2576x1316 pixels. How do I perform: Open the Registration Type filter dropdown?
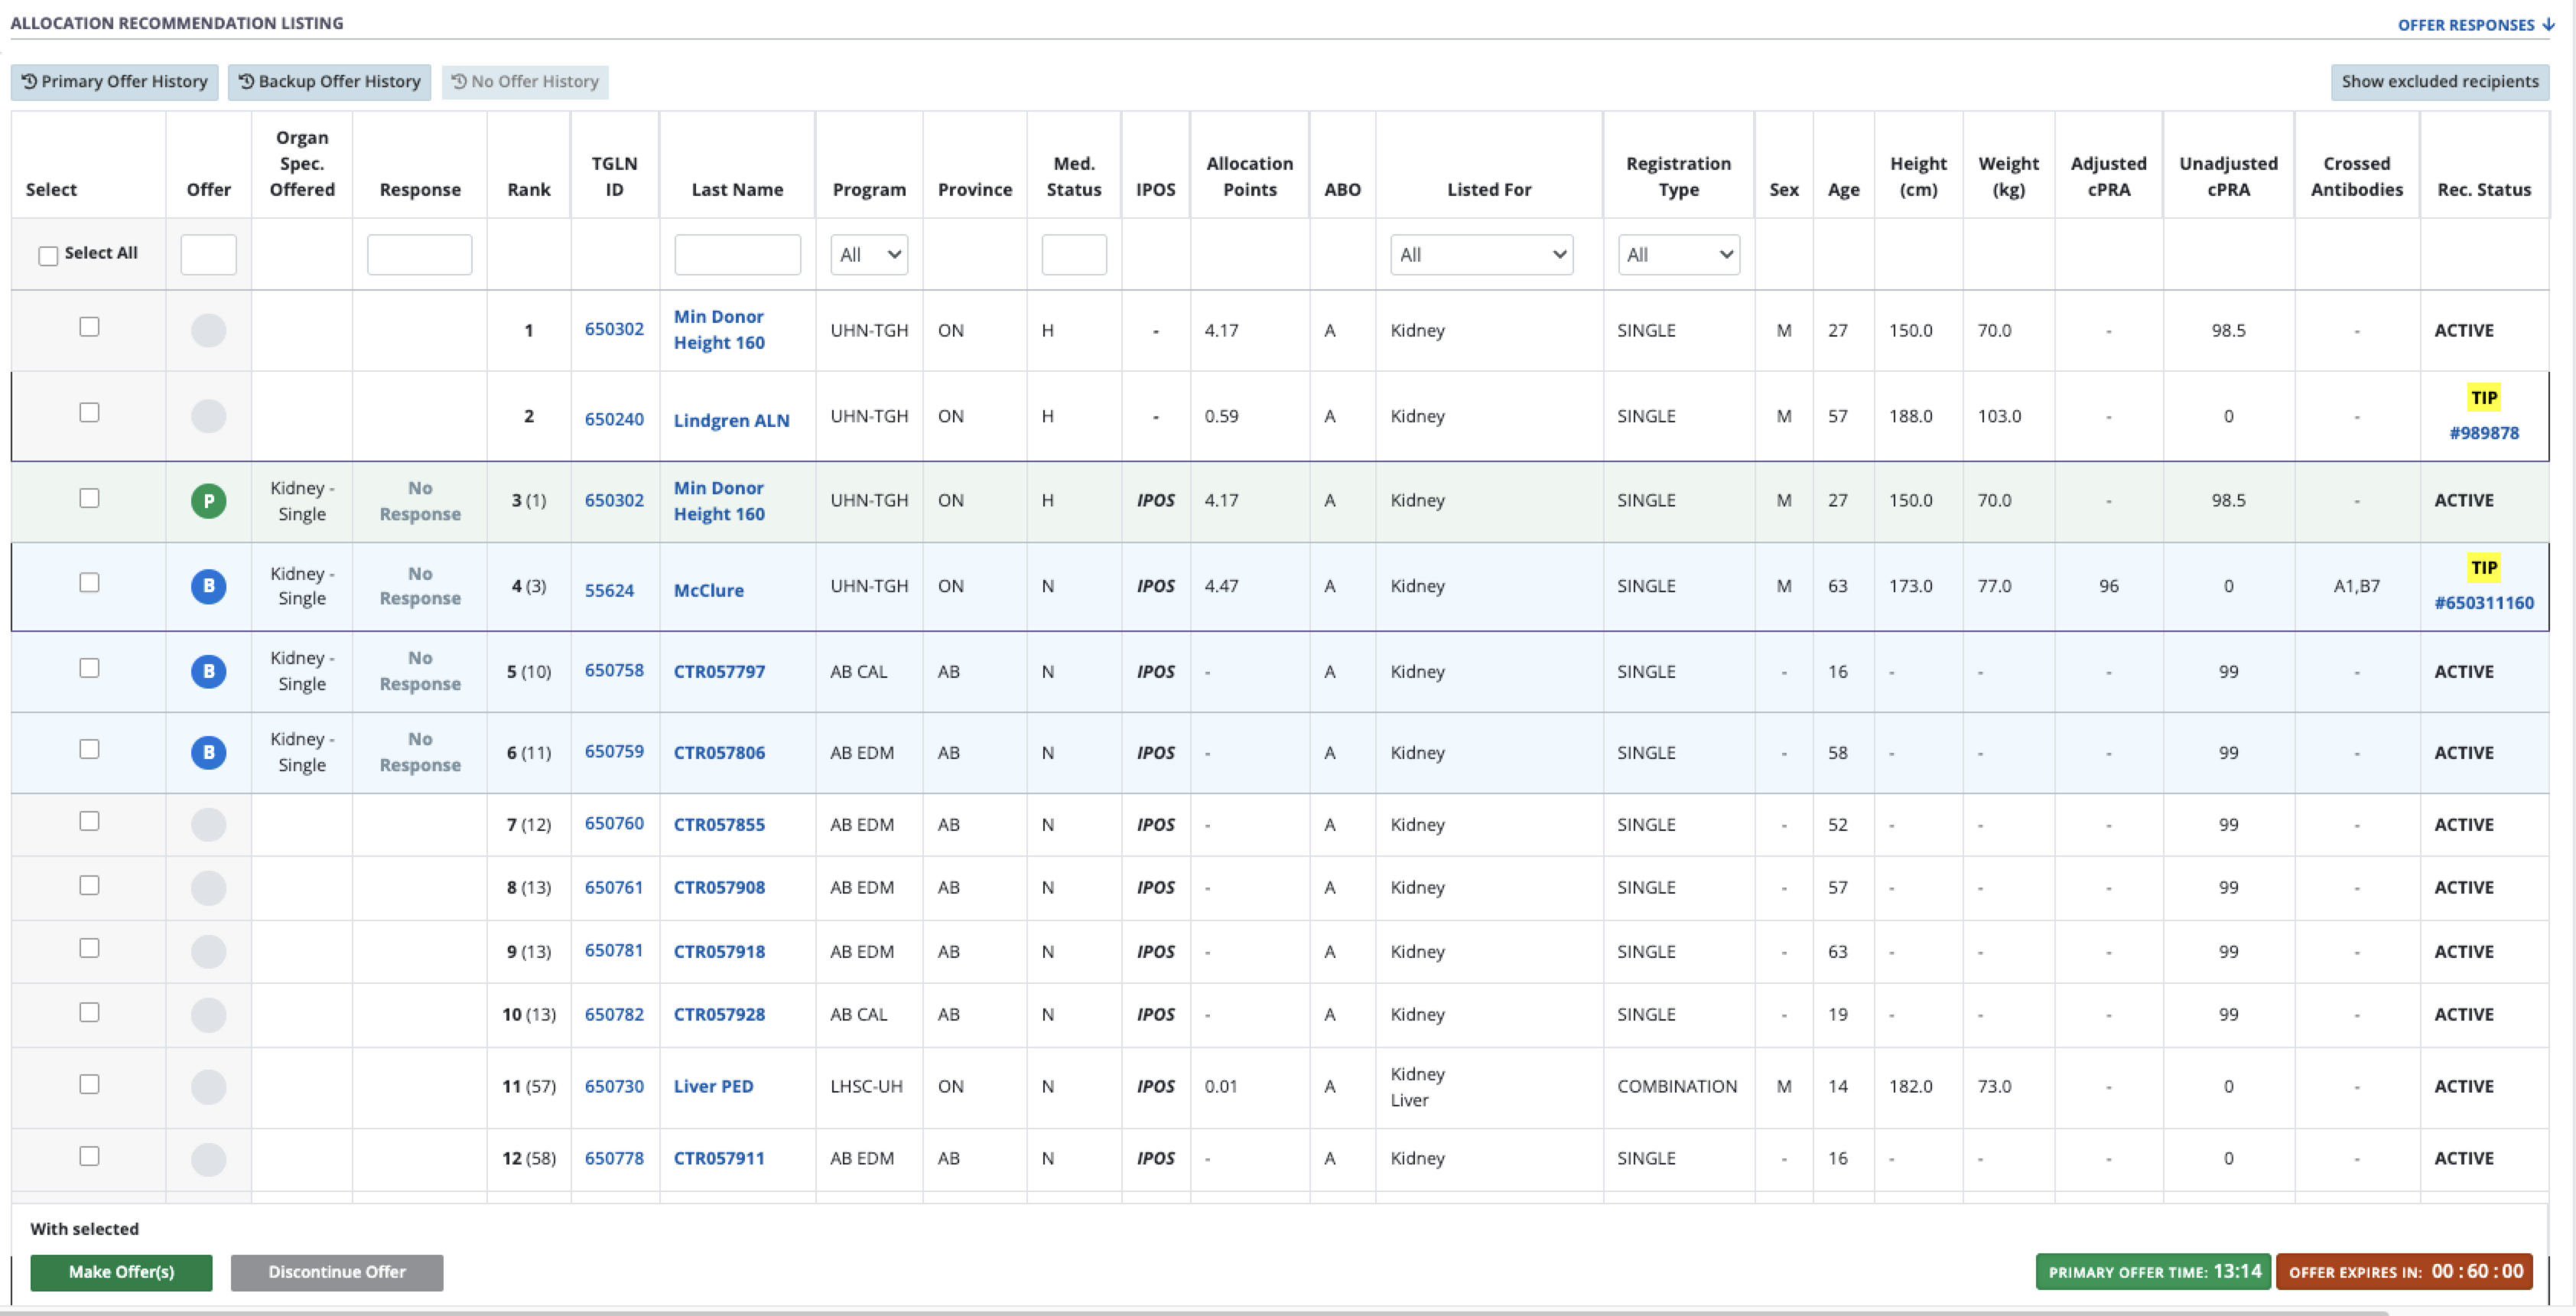pos(1677,255)
